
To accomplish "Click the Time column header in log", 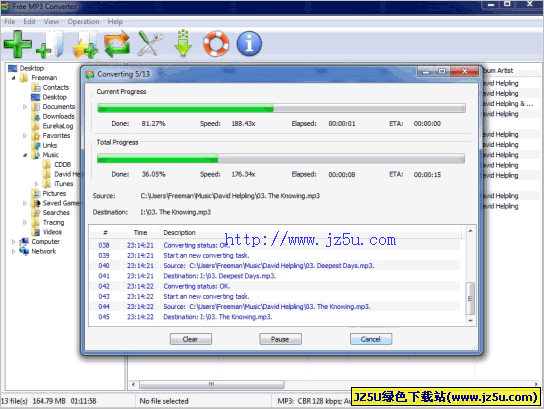I will pyautogui.click(x=141, y=233).
